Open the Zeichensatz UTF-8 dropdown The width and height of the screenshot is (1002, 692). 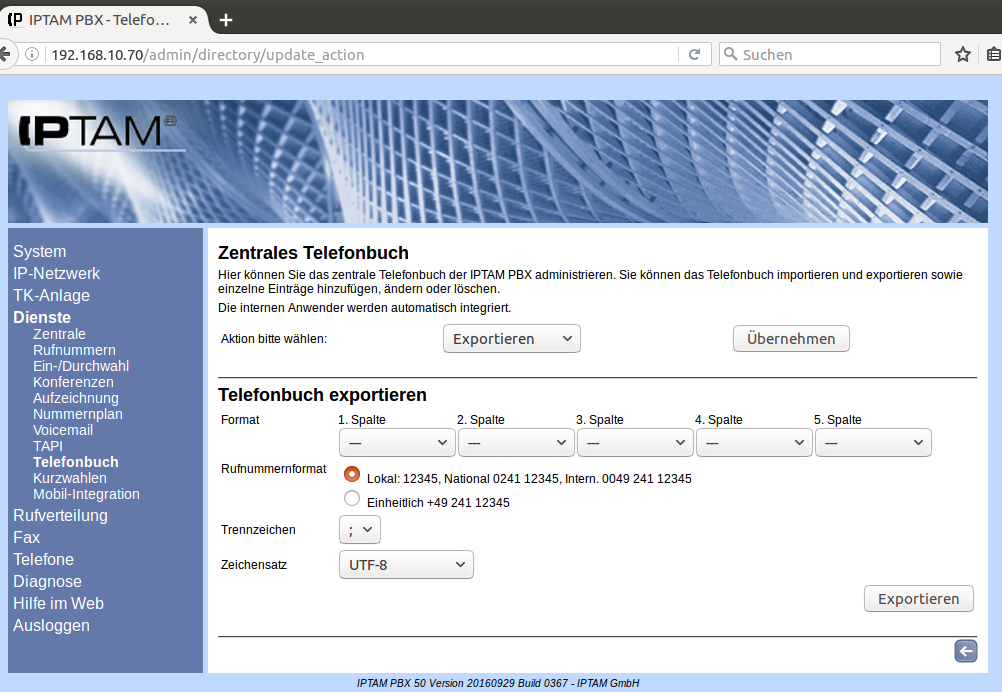click(x=406, y=565)
